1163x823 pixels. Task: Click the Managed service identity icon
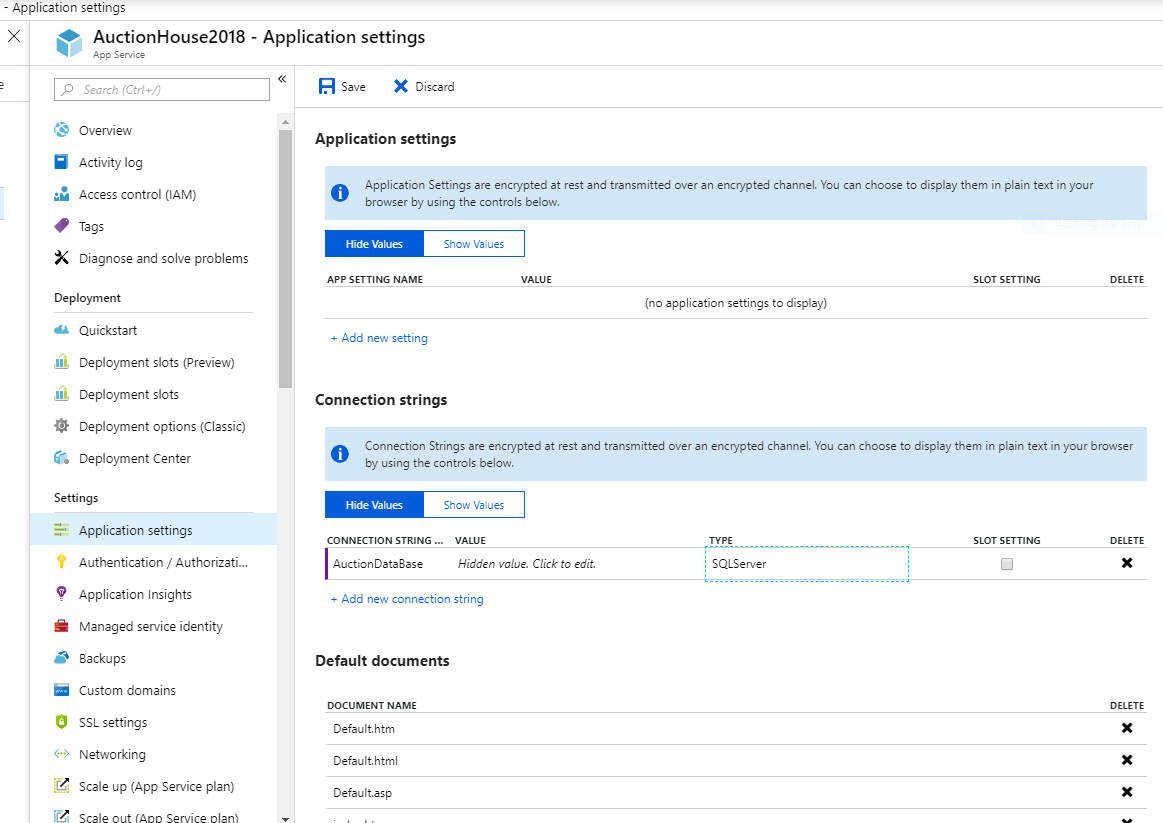click(x=62, y=626)
